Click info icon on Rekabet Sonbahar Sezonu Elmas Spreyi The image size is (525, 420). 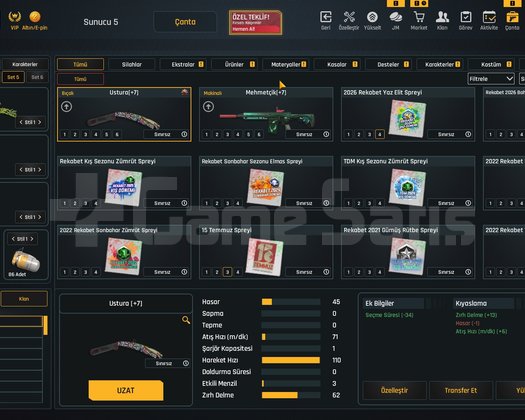[x=326, y=203]
